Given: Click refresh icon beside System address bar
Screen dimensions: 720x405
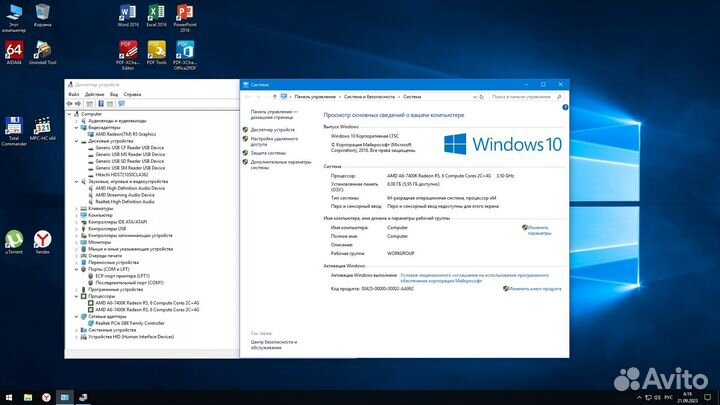Looking at the screenshot, I should [x=481, y=97].
